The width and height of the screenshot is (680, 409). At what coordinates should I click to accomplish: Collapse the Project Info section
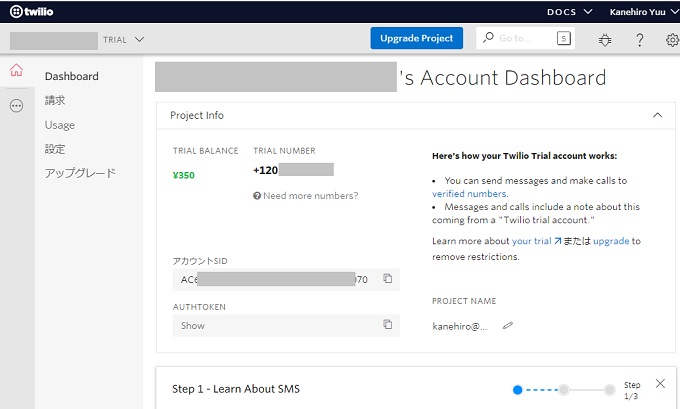coord(657,115)
